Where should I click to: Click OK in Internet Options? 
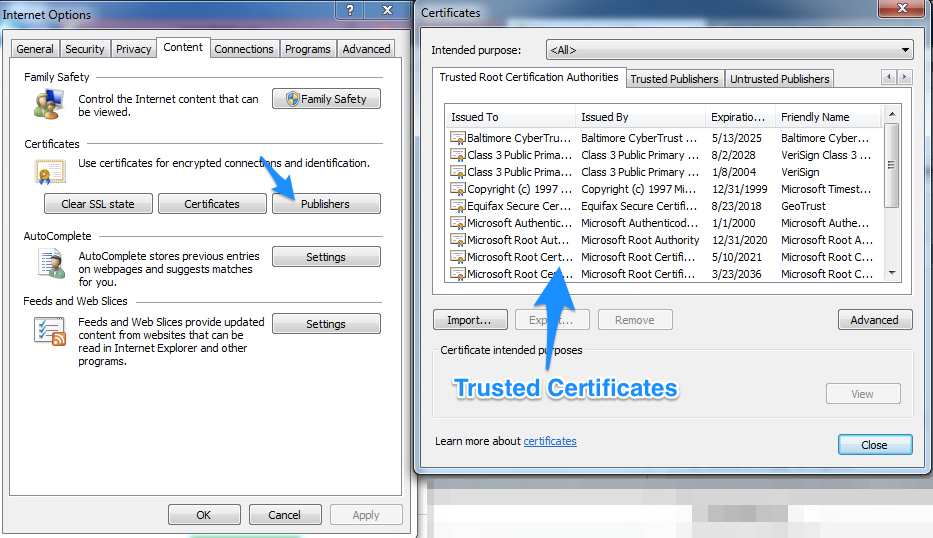204,515
